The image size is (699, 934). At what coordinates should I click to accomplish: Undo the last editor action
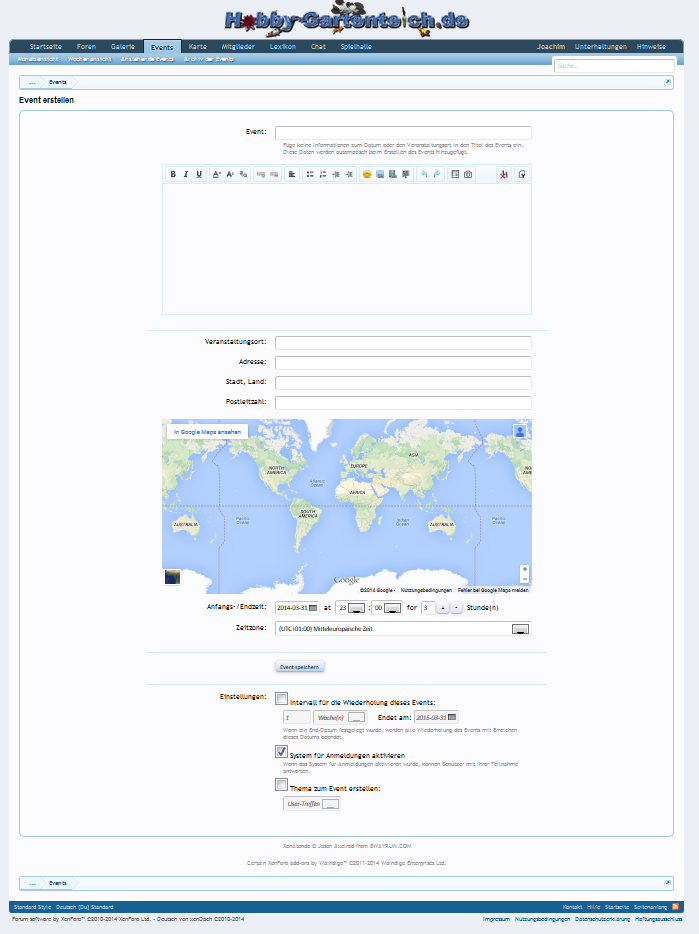click(424, 175)
